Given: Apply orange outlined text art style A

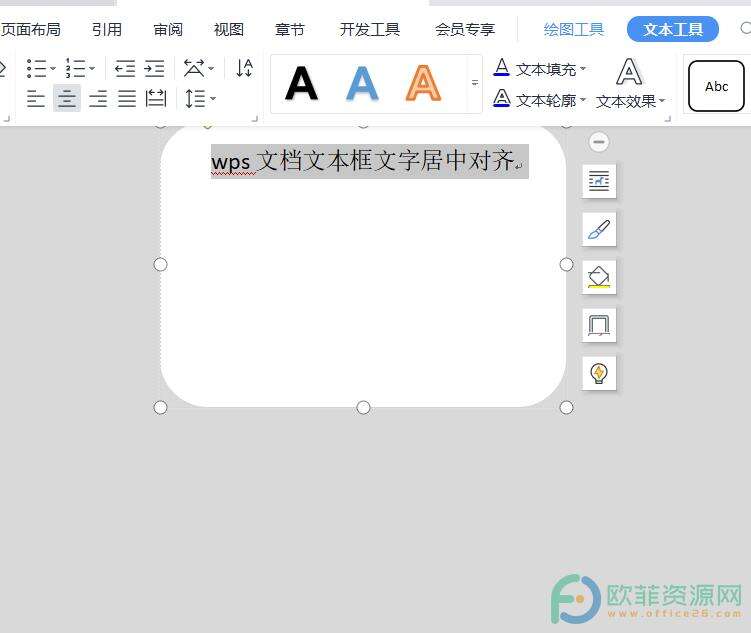Looking at the screenshot, I should pos(423,83).
